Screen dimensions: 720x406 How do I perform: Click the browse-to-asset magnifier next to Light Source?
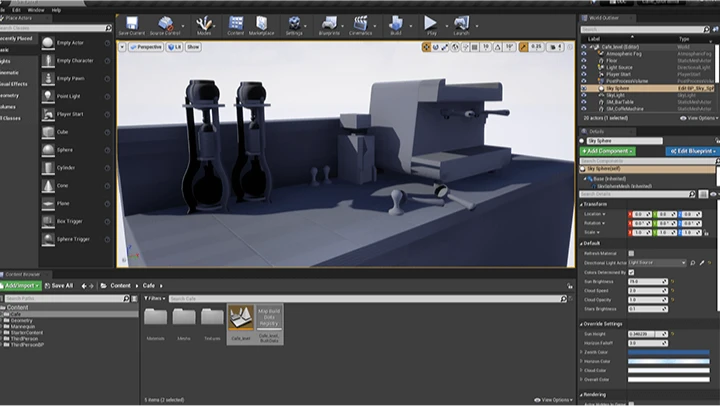pos(692,263)
